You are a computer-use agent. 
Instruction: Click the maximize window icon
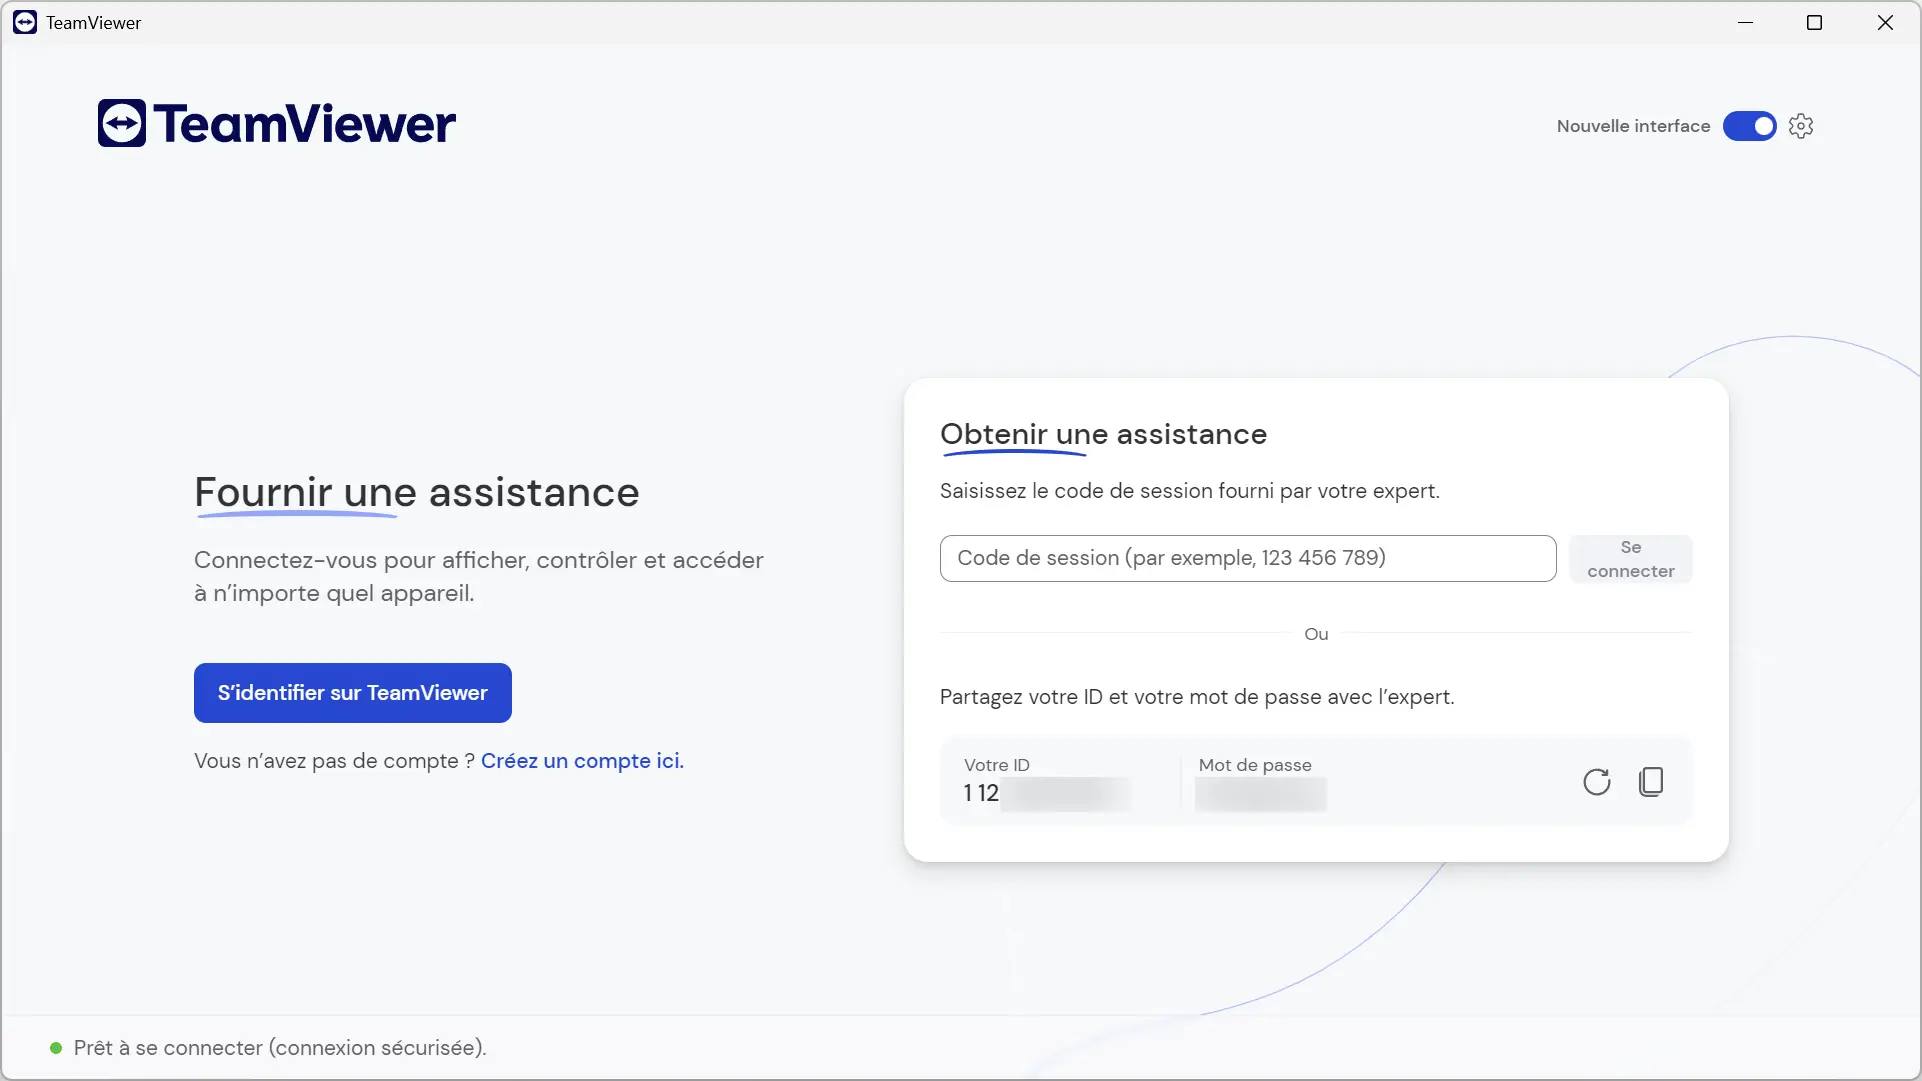pos(1815,22)
